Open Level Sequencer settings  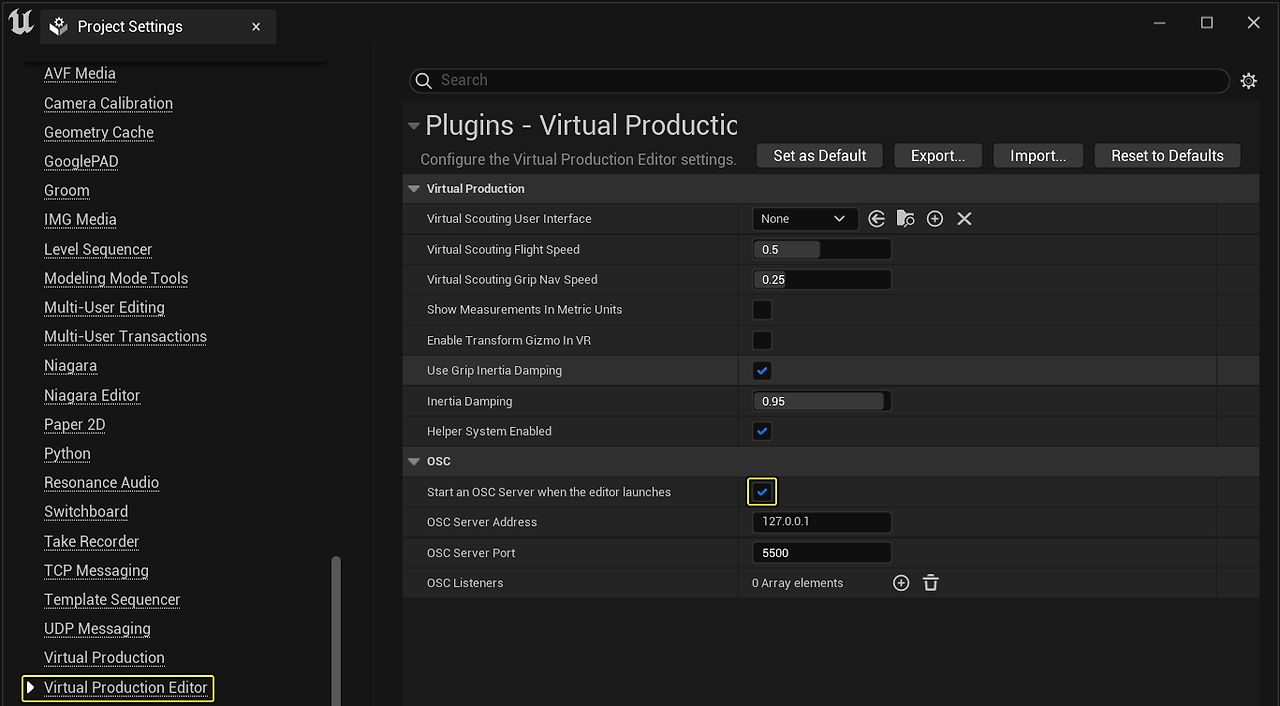98,249
